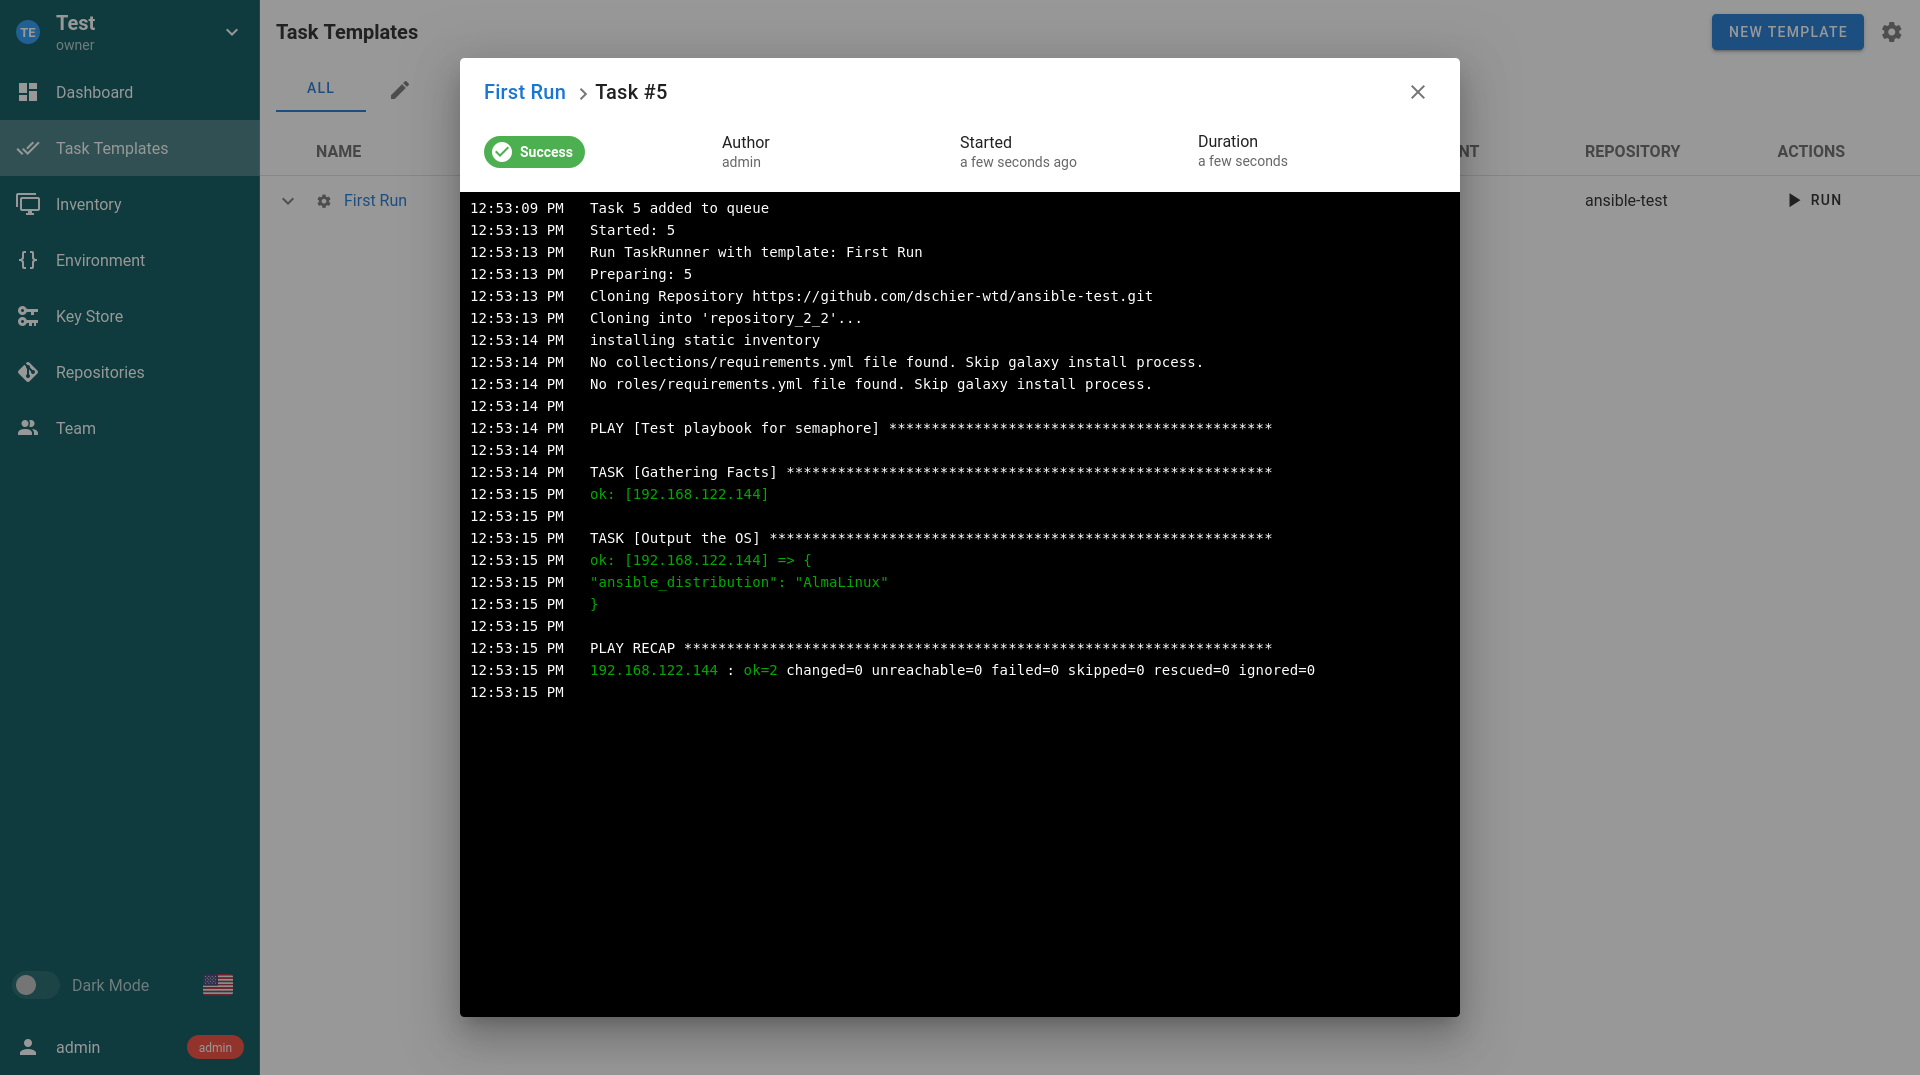The height and width of the screenshot is (1075, 1920).
Task: Click the Repositories git icon
Action: click(28, 372)
